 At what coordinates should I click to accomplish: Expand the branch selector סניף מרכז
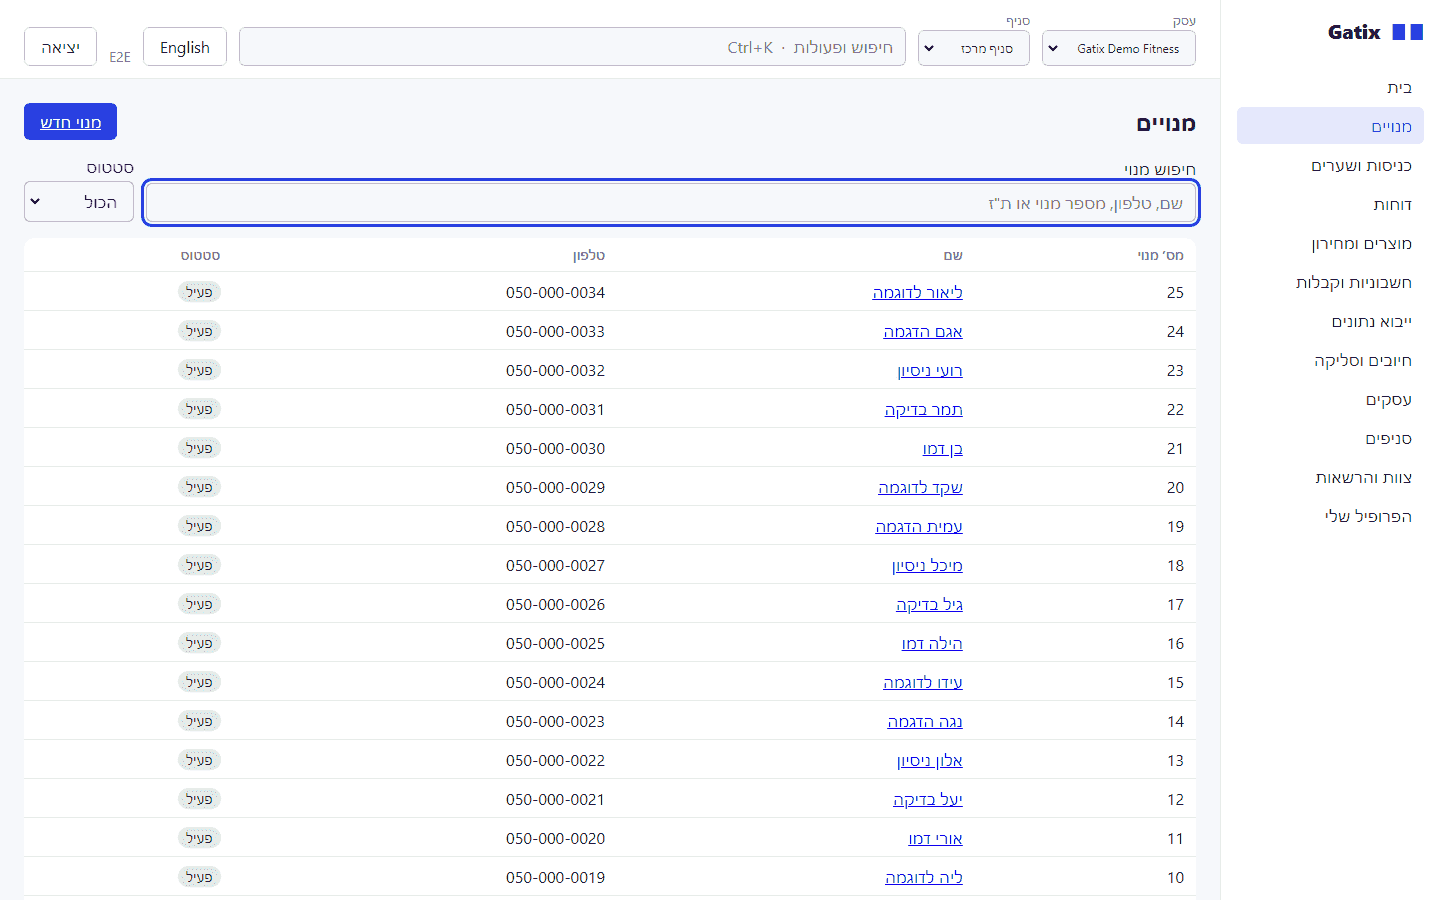973,48
